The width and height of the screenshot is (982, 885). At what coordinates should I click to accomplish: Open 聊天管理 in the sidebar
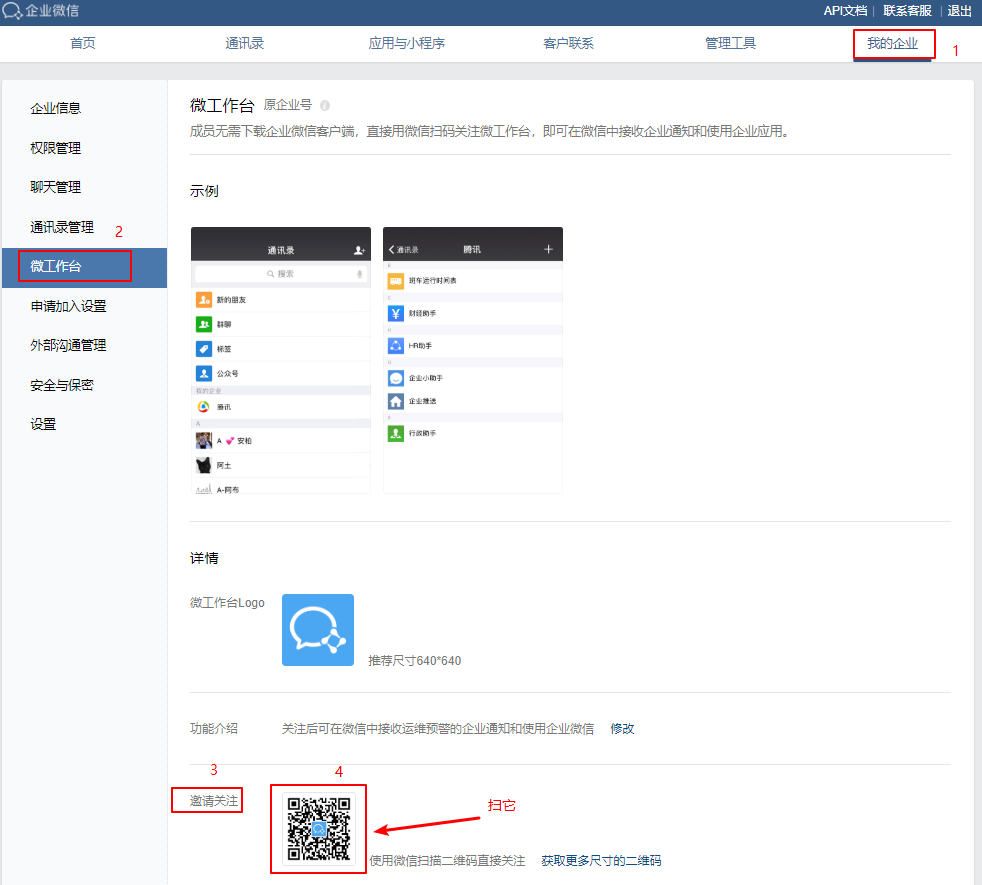coord(56,187)
